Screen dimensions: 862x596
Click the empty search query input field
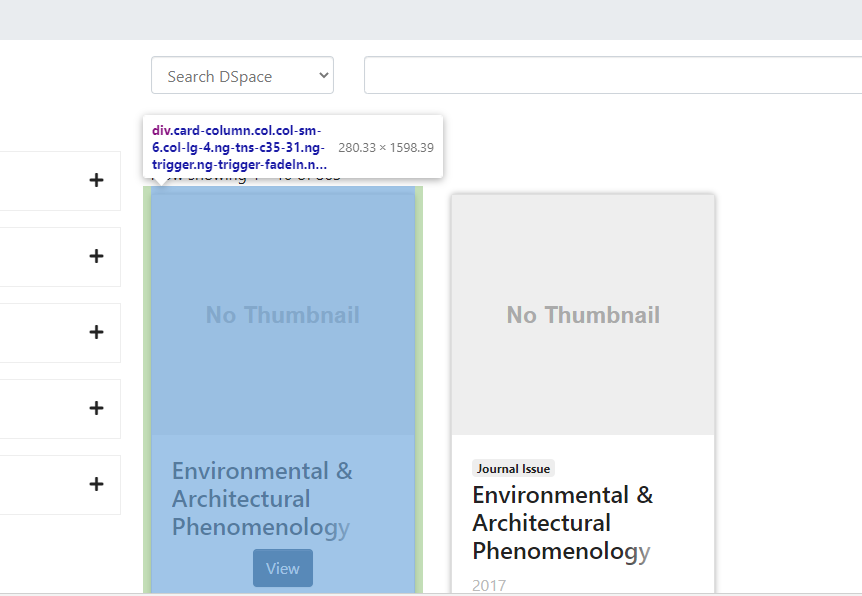613,75
